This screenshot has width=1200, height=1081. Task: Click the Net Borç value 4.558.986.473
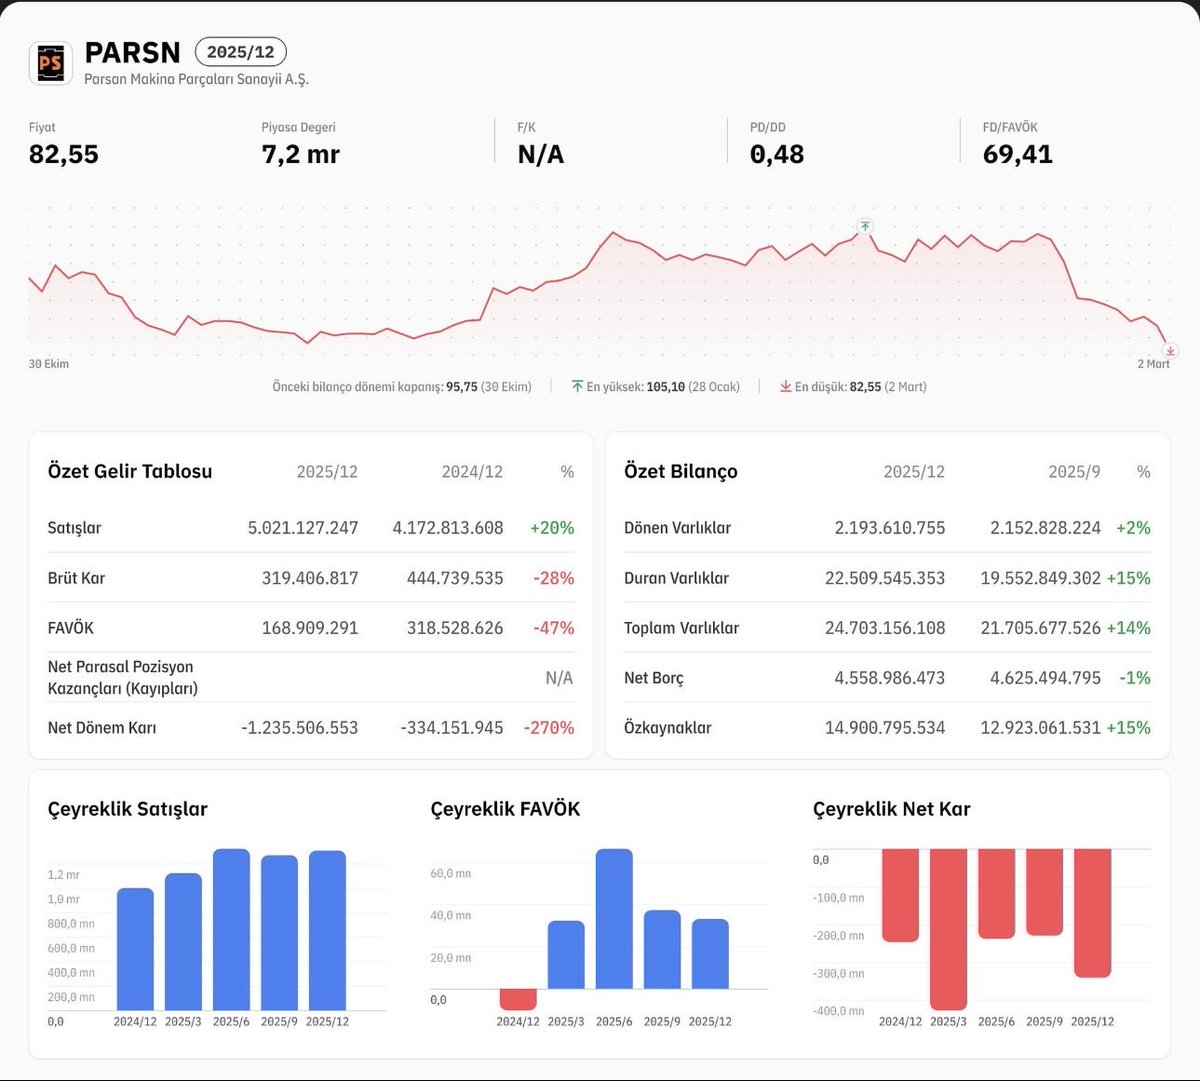[890, 678]
